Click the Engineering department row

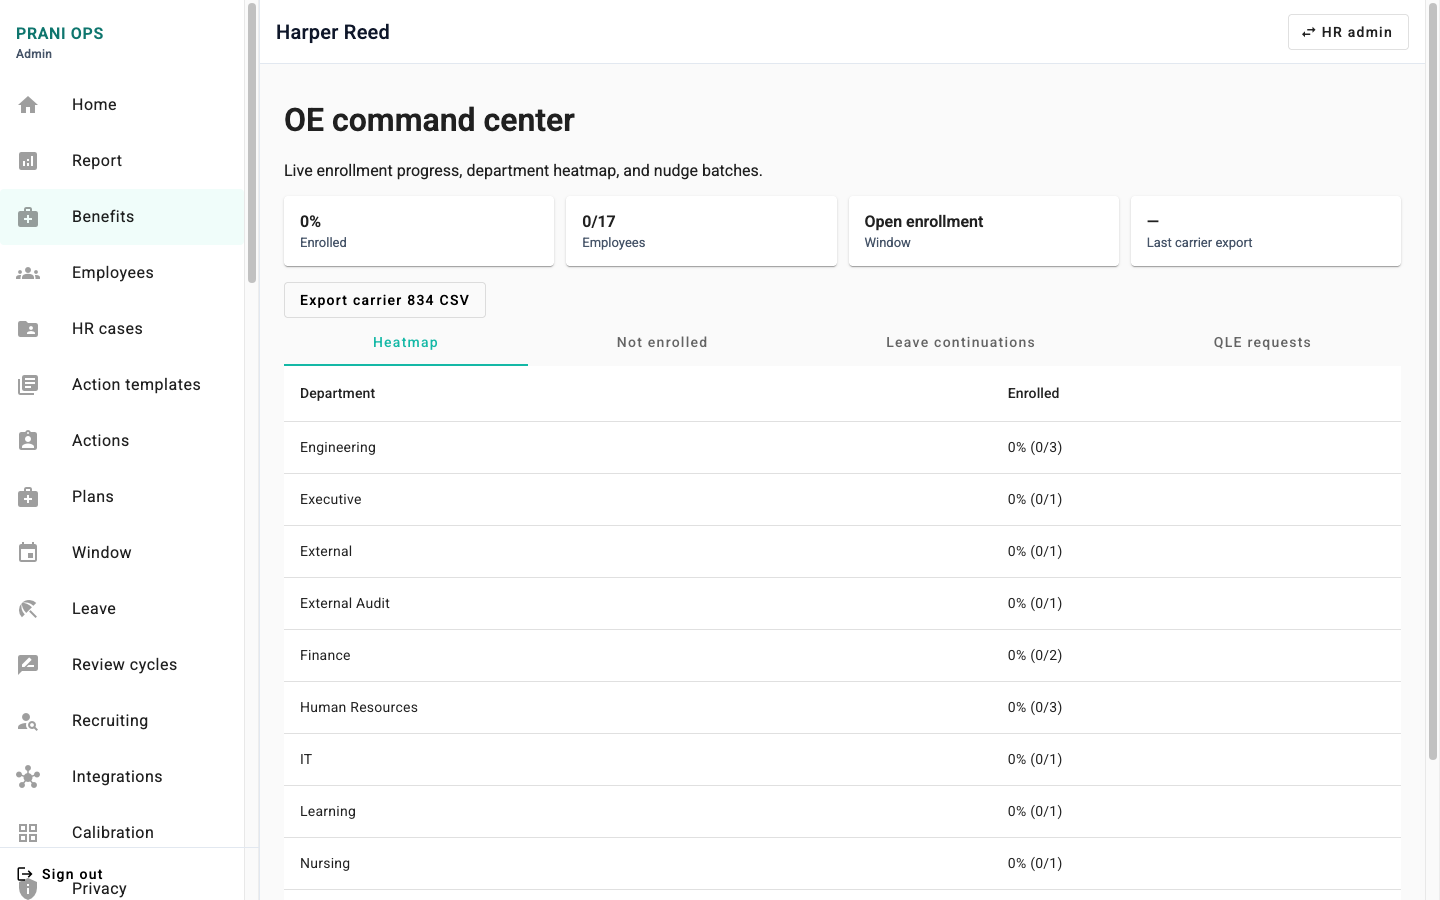(x=842, y=447)
